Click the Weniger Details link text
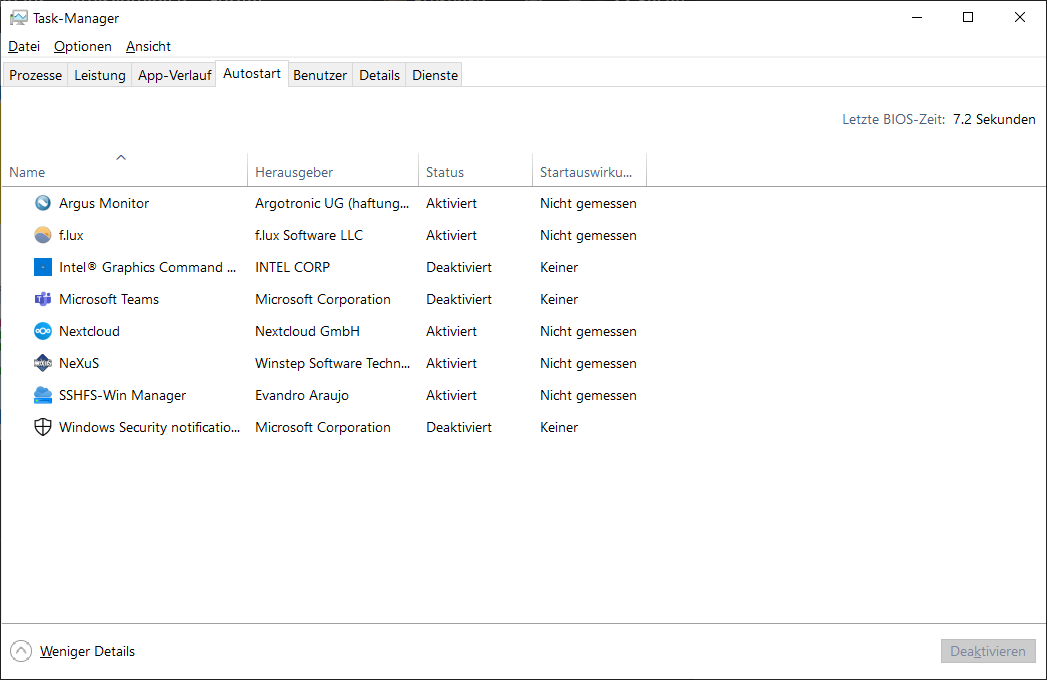1047x680 pixels. [x=87, y=651]
